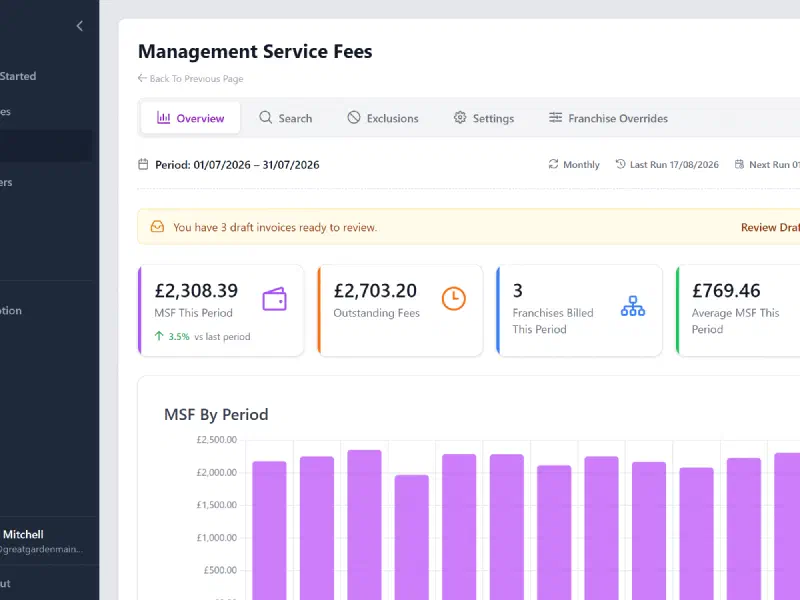Click the green up arrow beside 3.5%

pos(159,336)
